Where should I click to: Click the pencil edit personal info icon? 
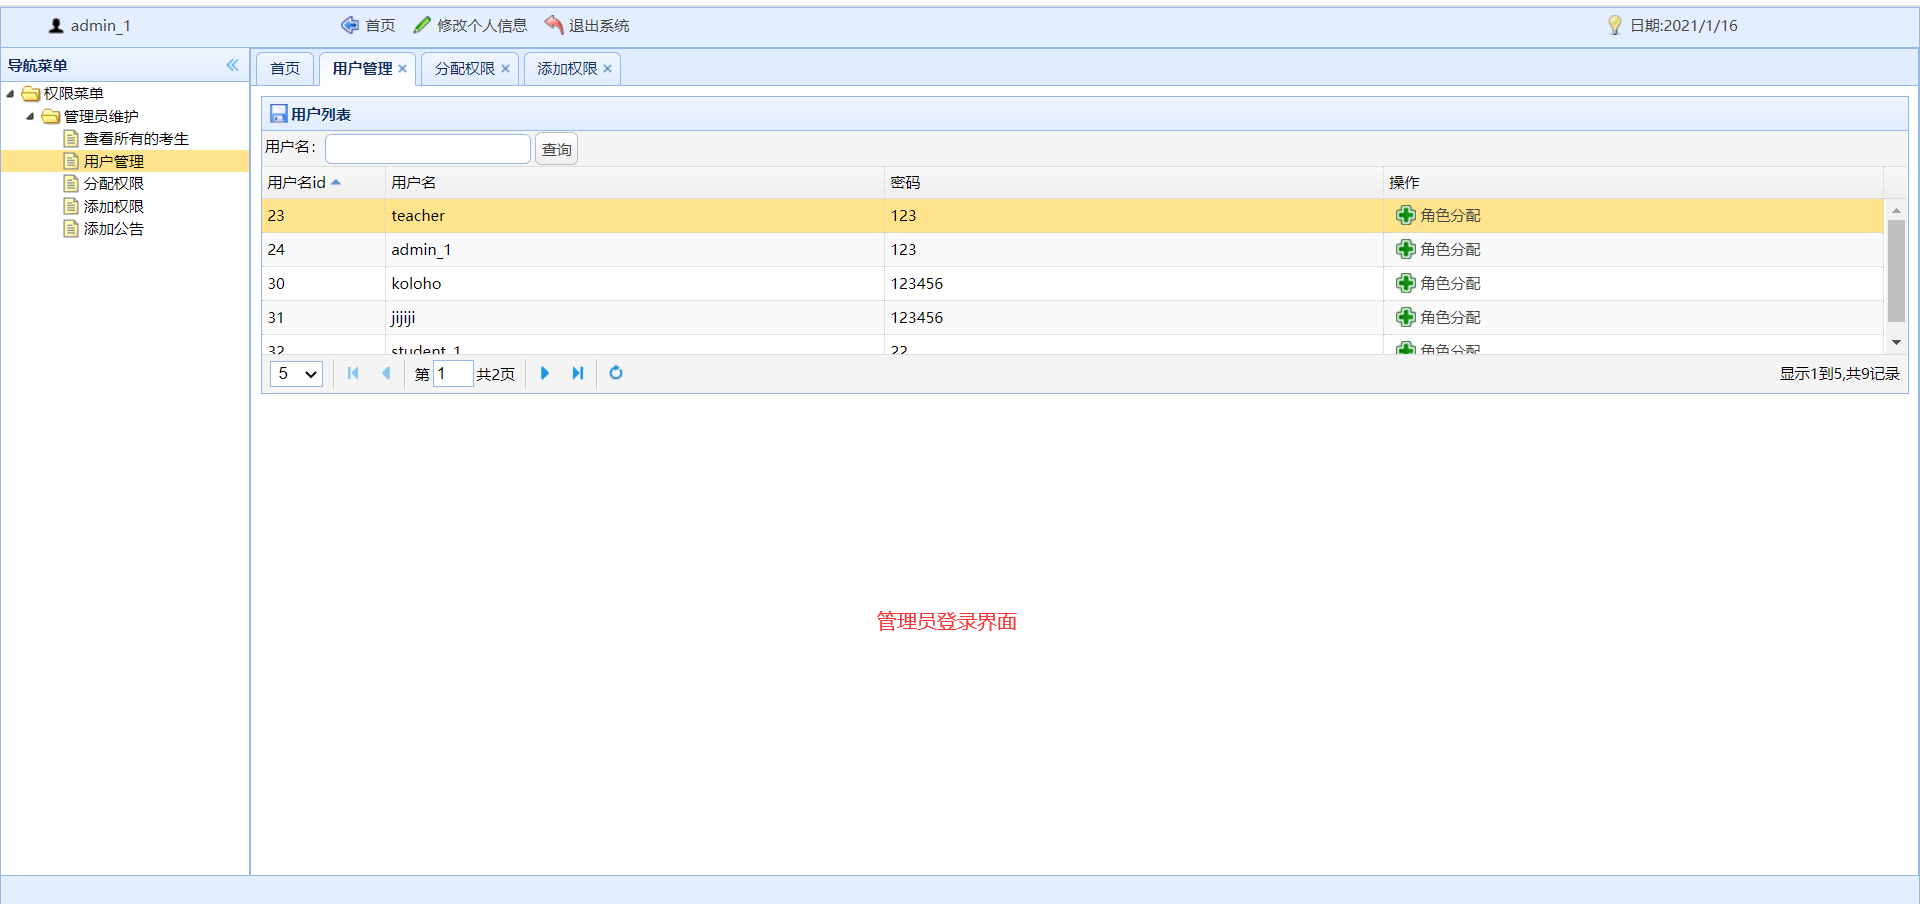pyautogui.click(x=422, y=25)
